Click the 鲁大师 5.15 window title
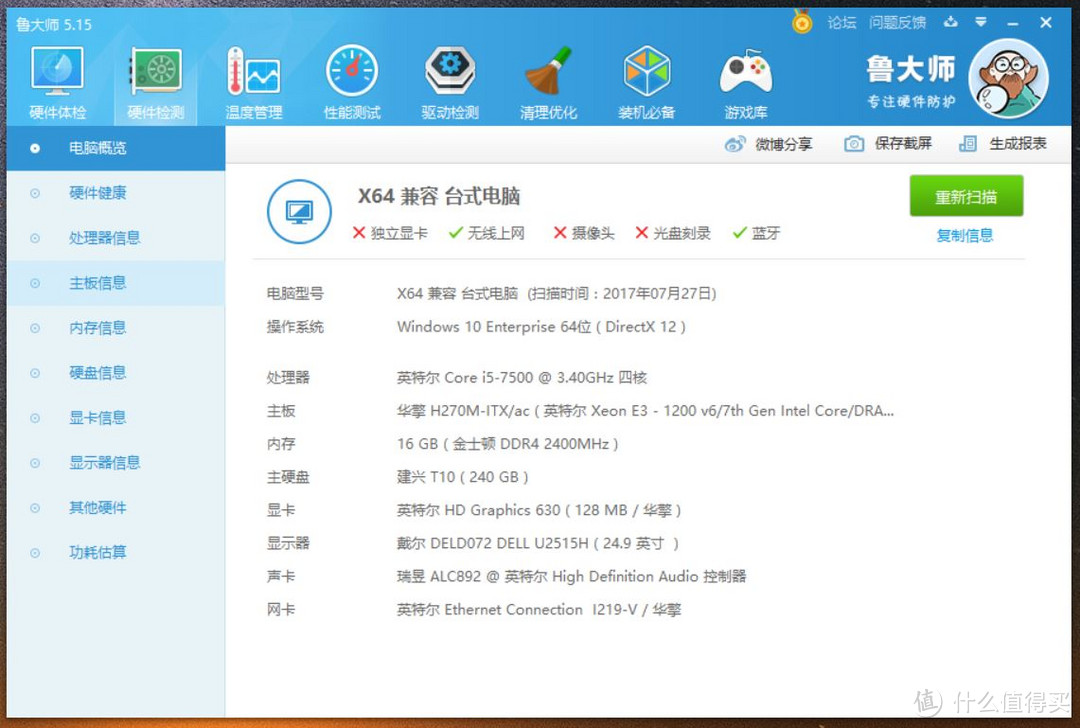This screenshot has height=728, width=1080. click(54, 25)
